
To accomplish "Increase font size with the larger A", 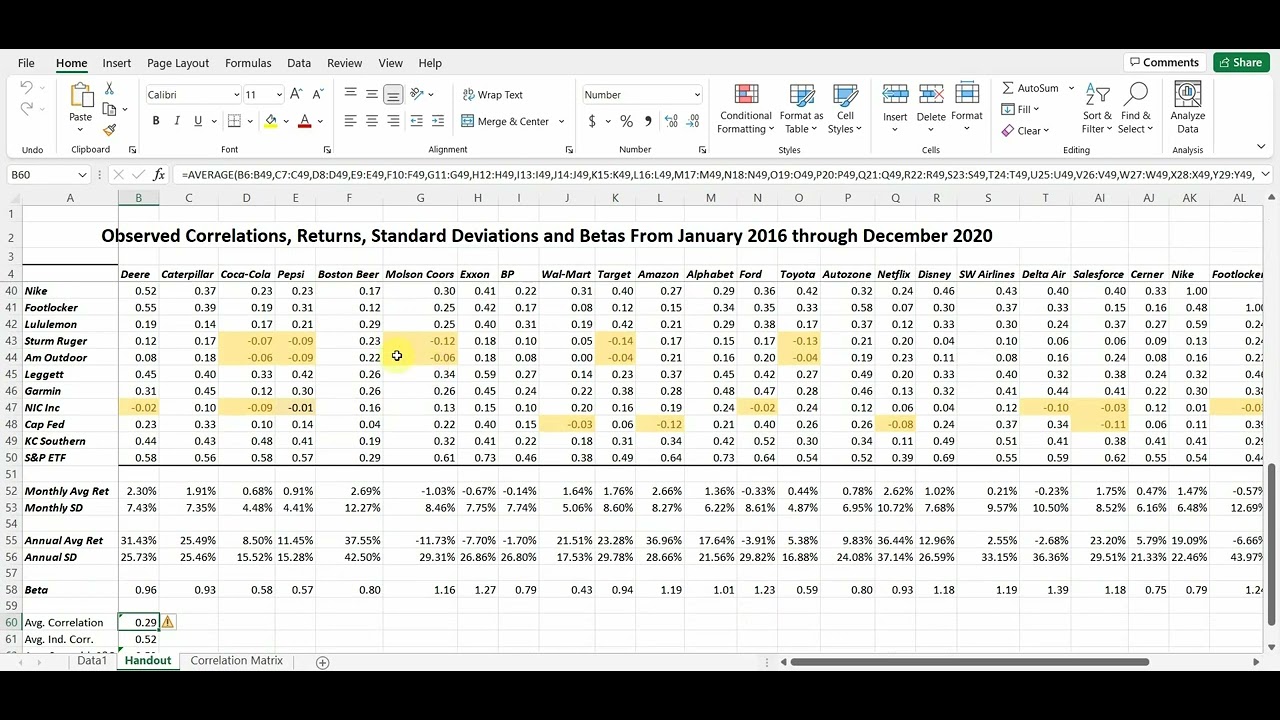I will 297,94.
